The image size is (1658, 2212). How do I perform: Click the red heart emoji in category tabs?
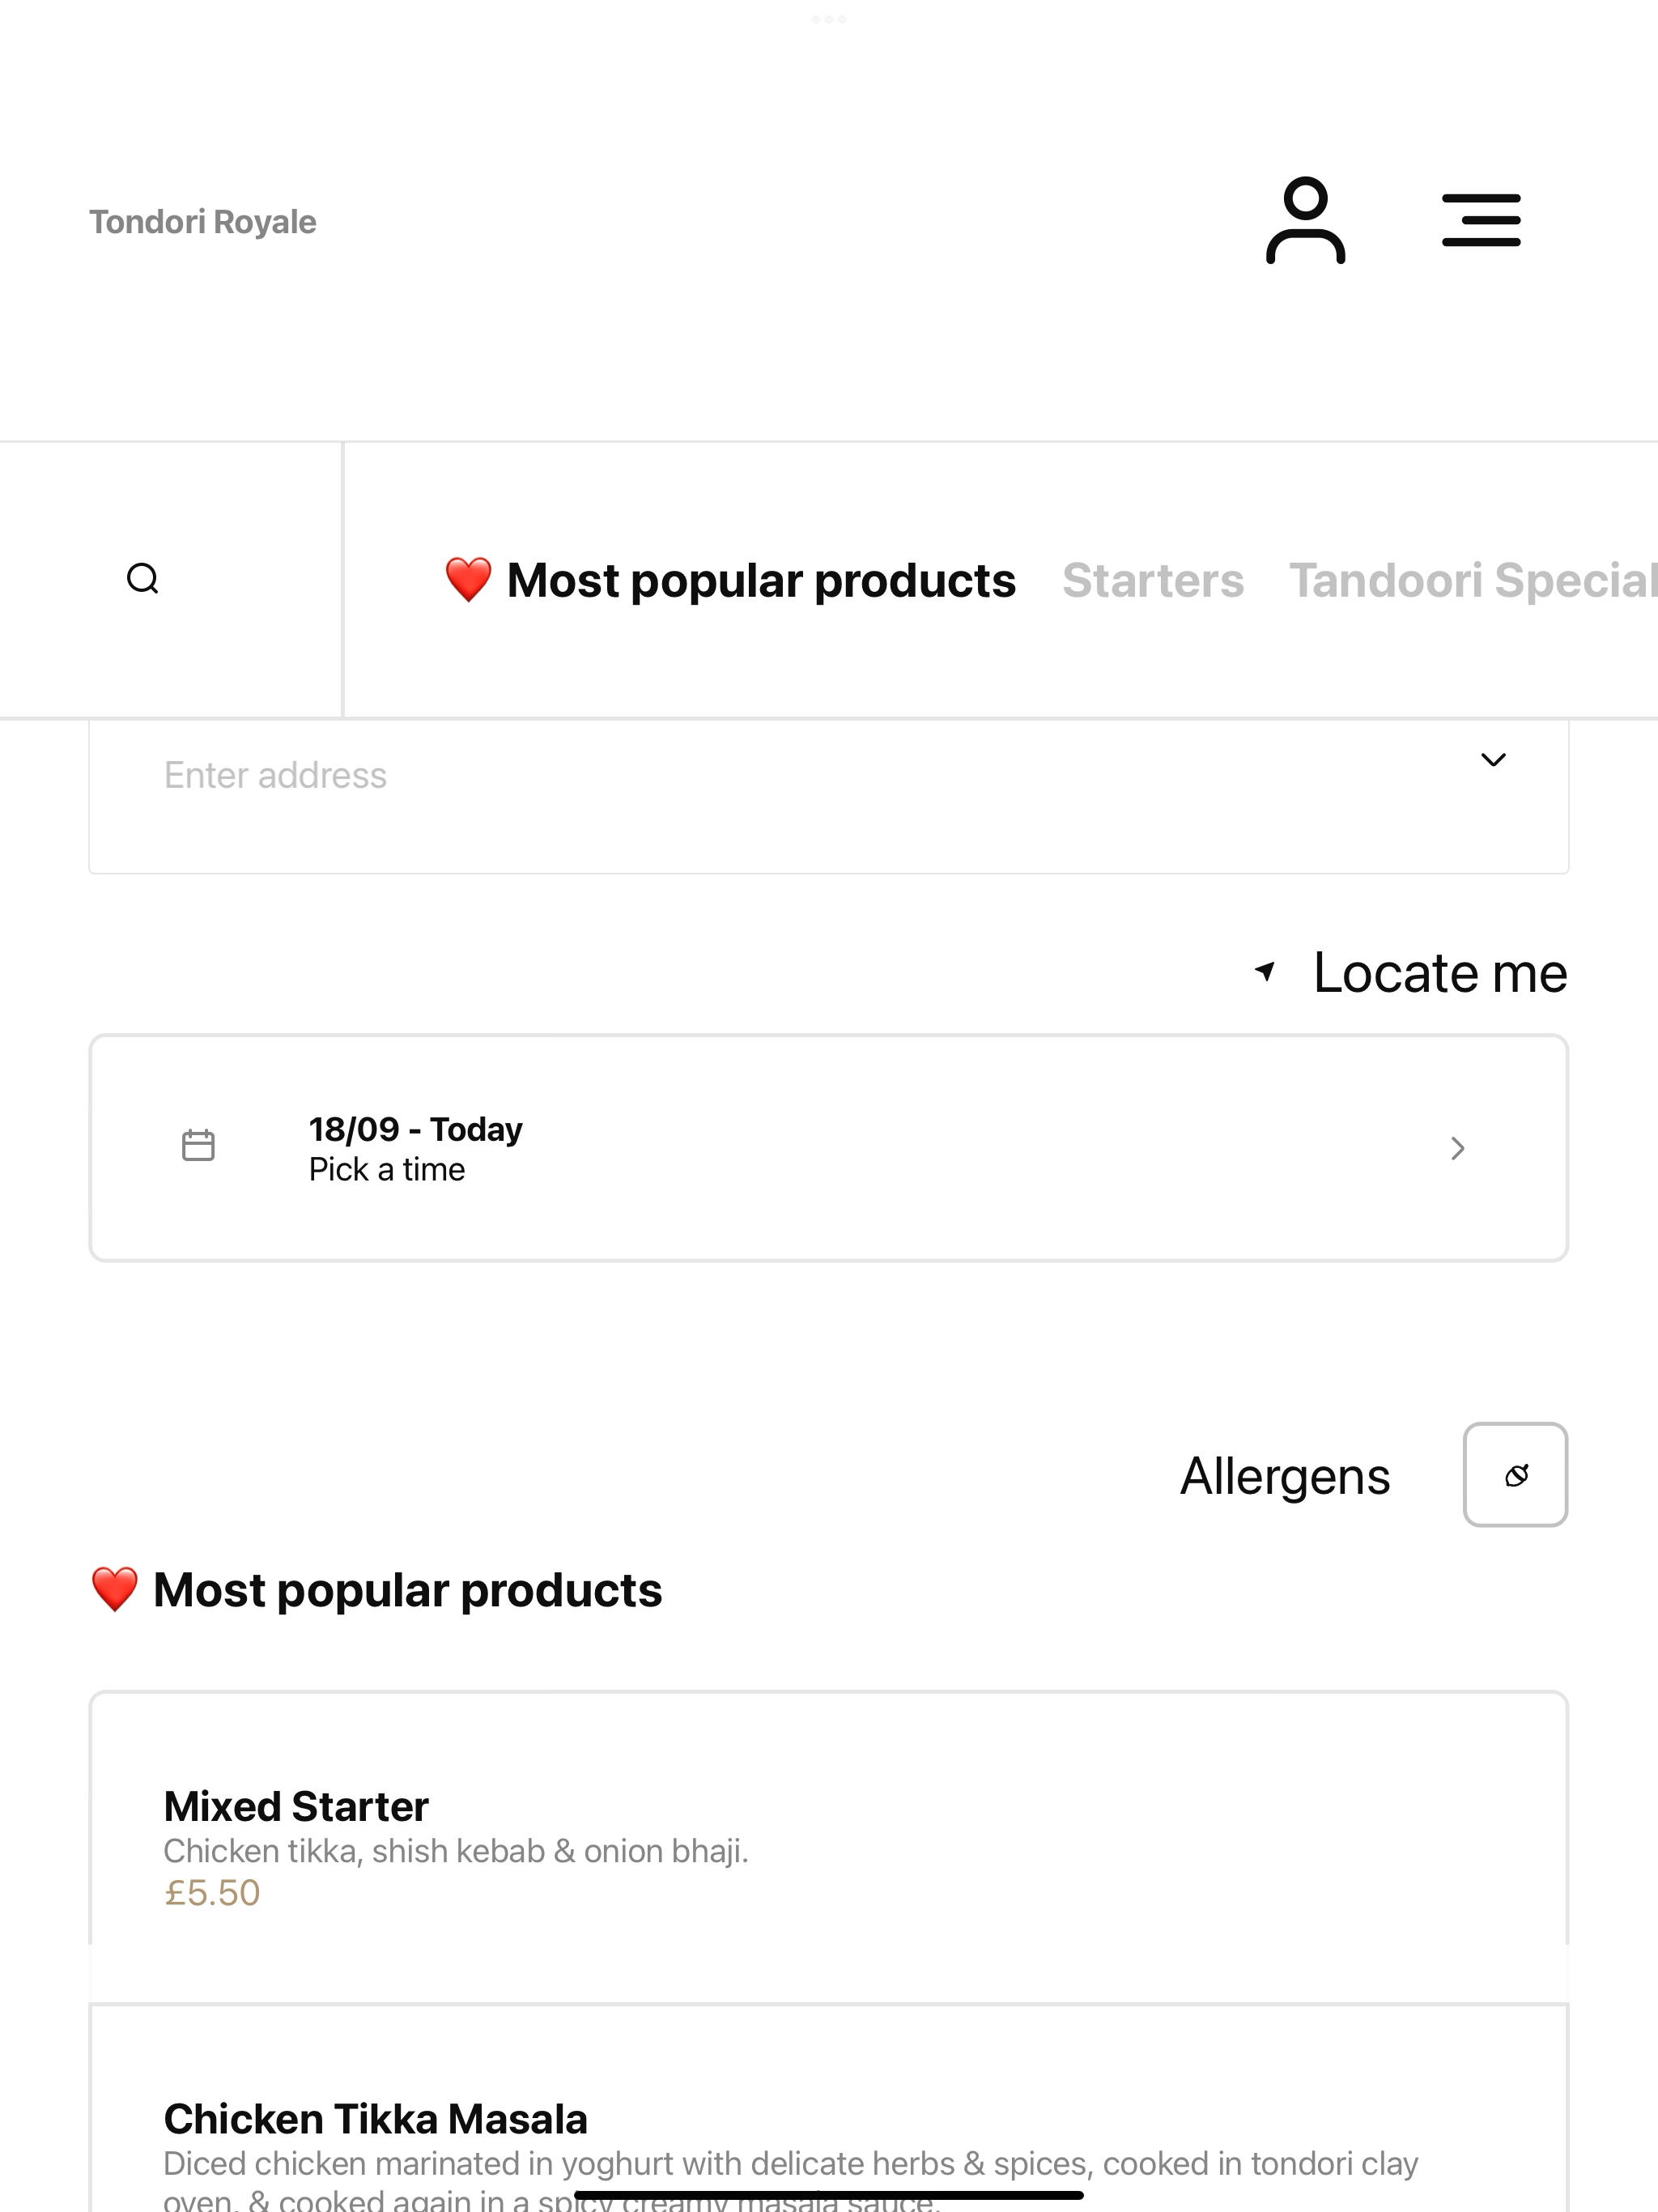[468, 580]
